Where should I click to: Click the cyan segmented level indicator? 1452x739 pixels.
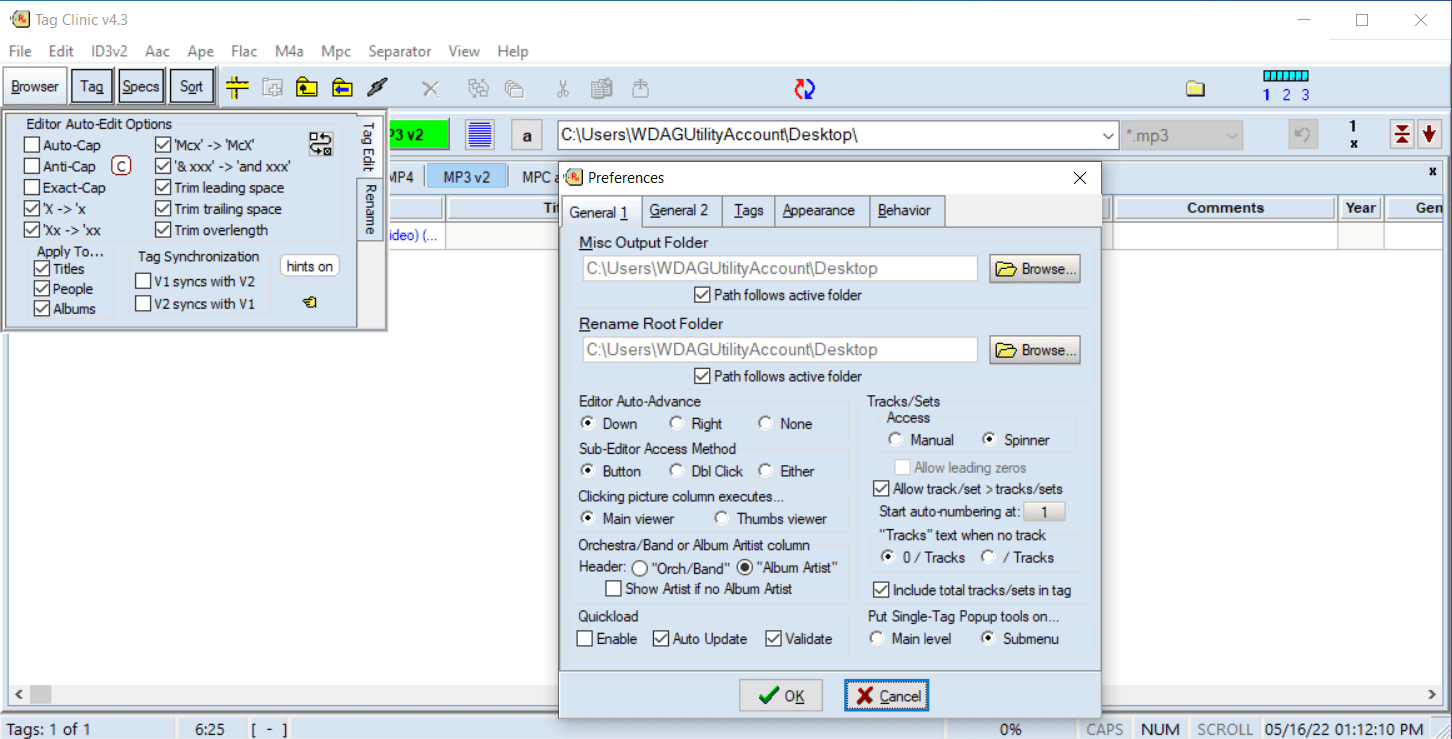1286,75
